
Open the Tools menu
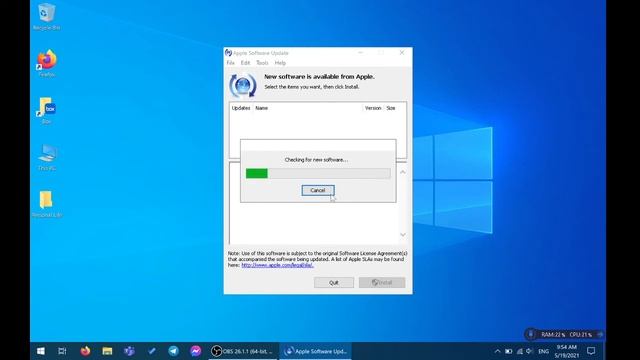pos(262,63)
